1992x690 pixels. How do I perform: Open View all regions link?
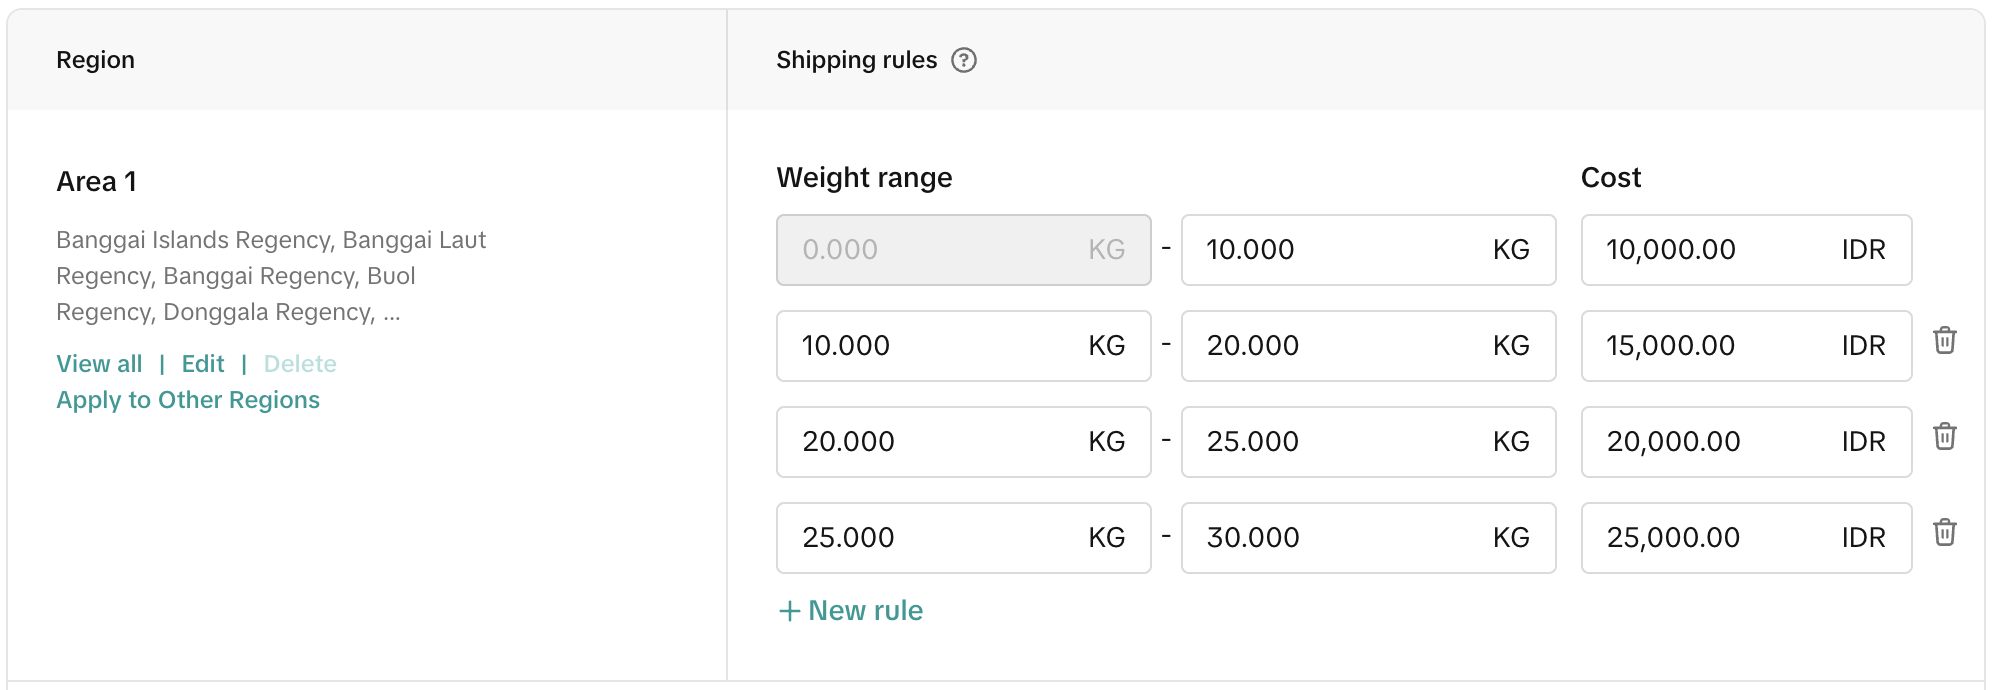pos(99,364)
